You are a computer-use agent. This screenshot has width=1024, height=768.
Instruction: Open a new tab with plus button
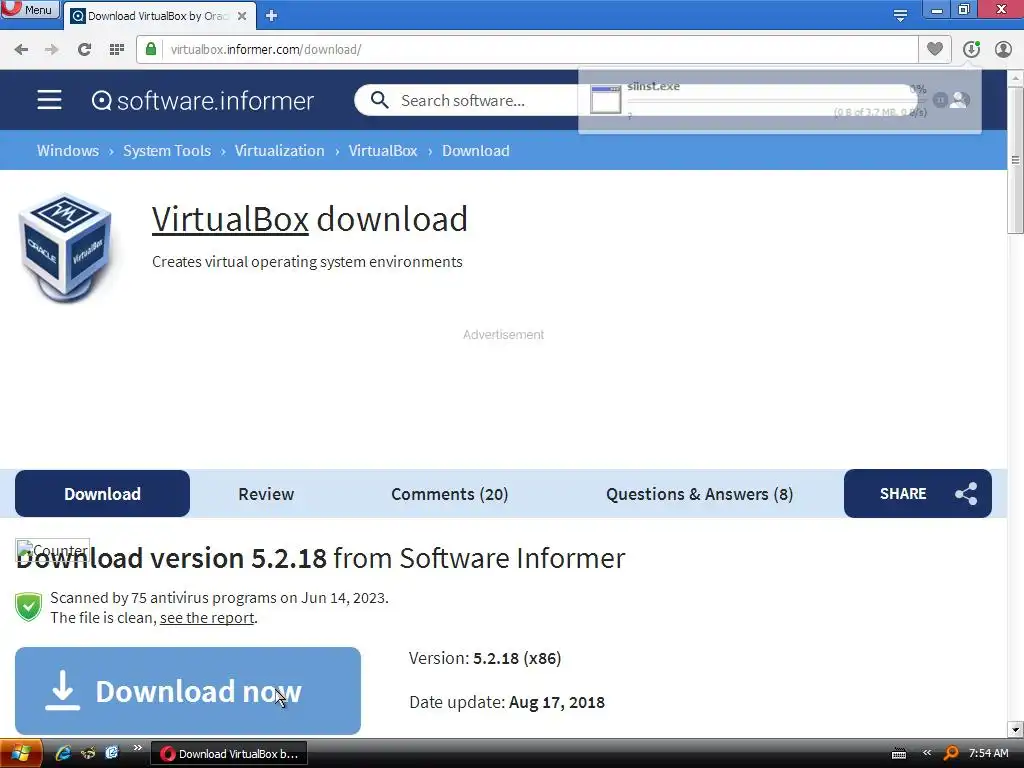272,16
